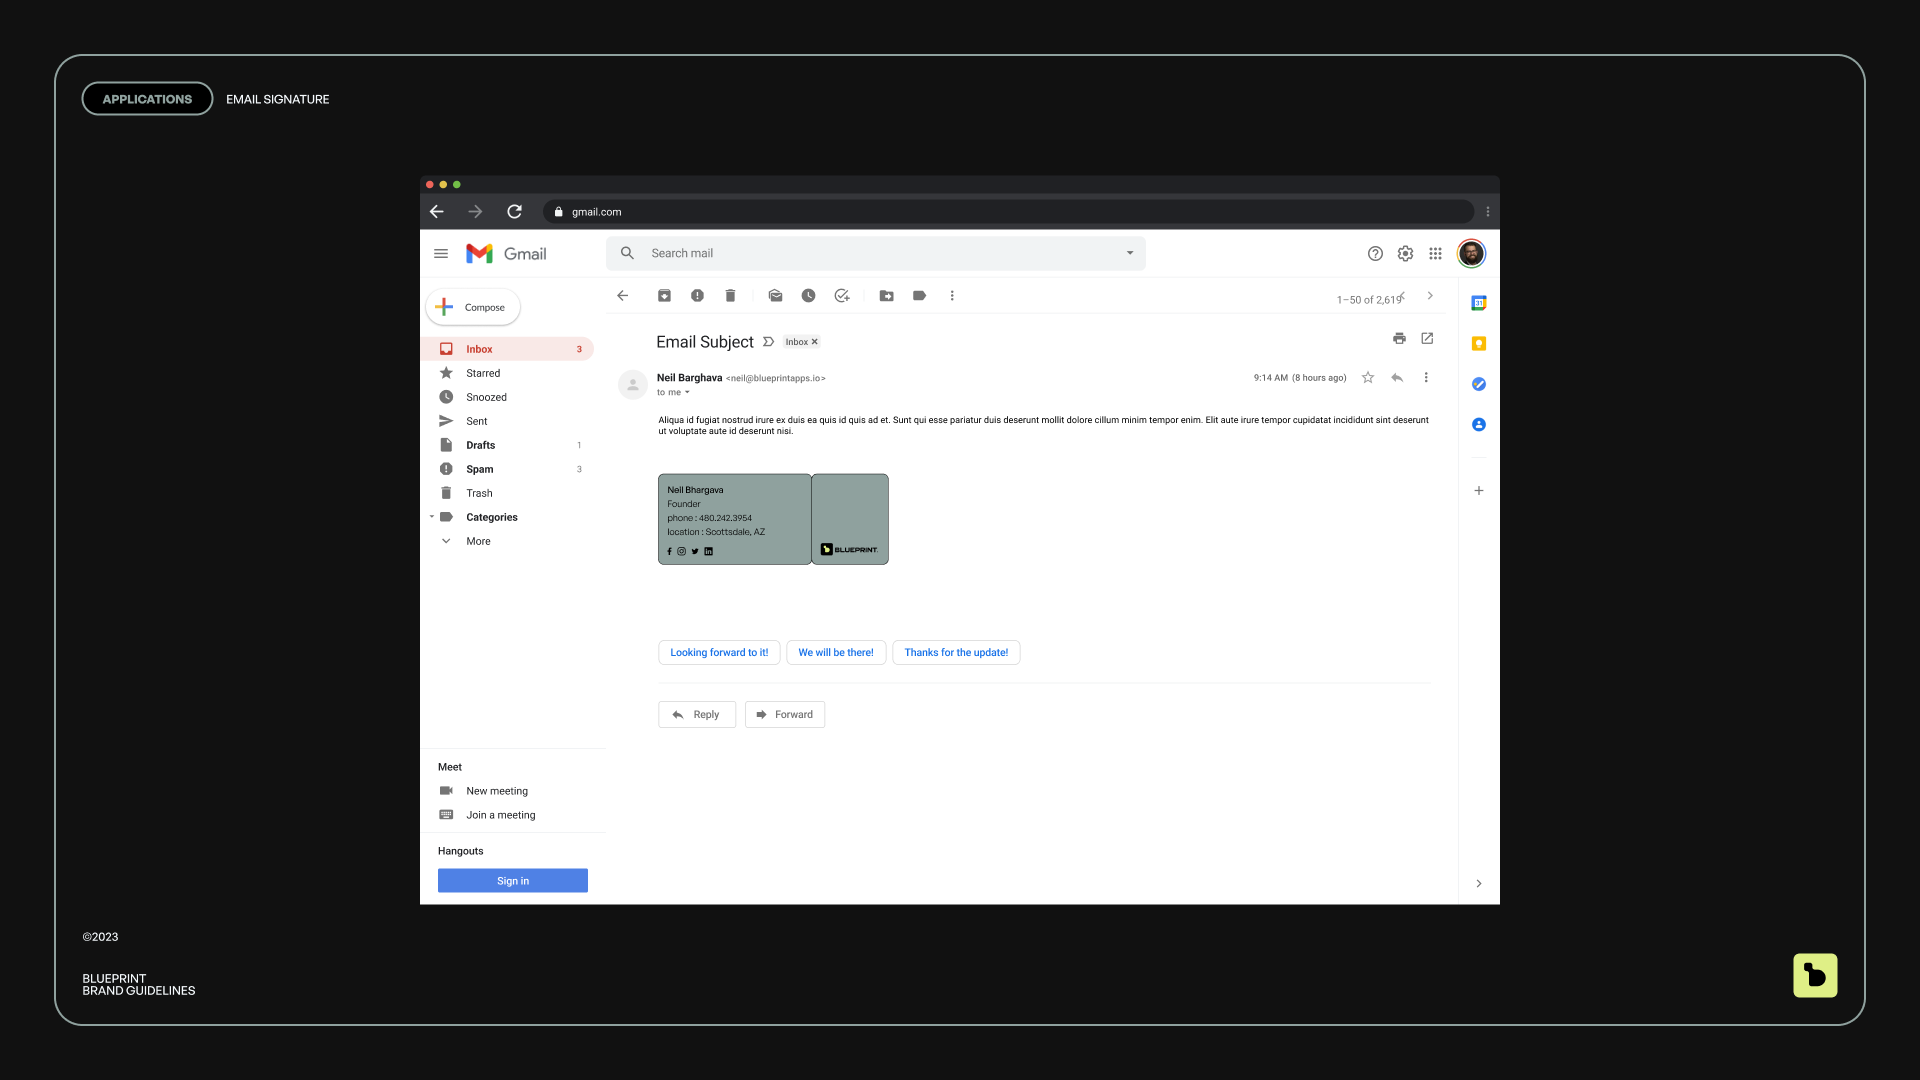The width and height of the screenshot is (1920, 1080).
Task: Mark the email as unread
Action: (775, 296)
